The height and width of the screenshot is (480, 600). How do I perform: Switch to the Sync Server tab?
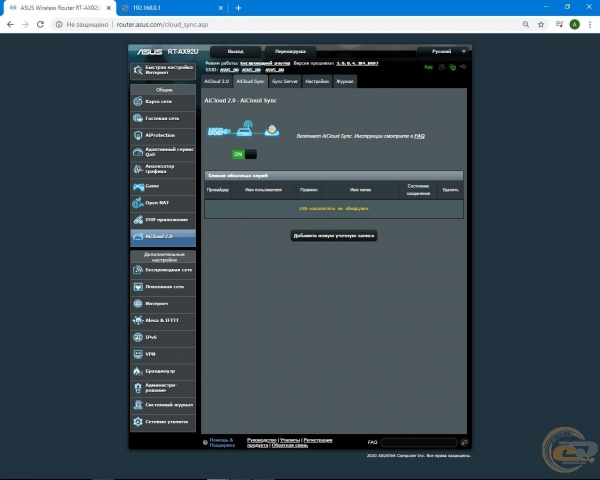285,82
